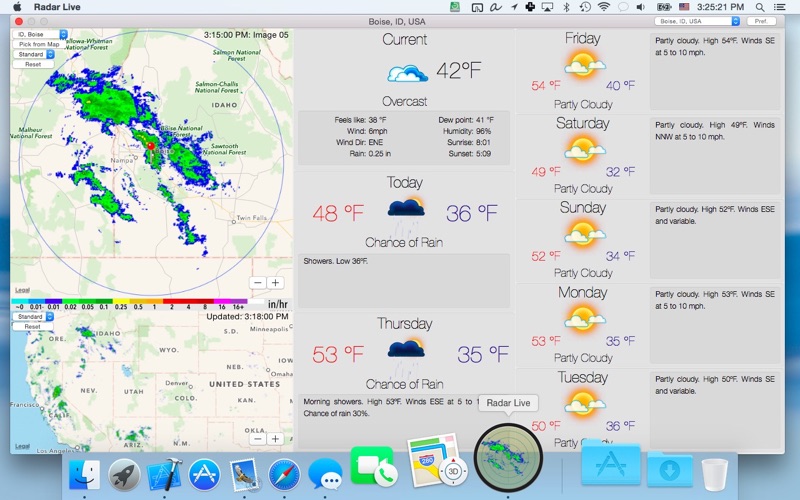Open Maps app icon in the Dock
The image size is (800, 500).
click(436, 461)
